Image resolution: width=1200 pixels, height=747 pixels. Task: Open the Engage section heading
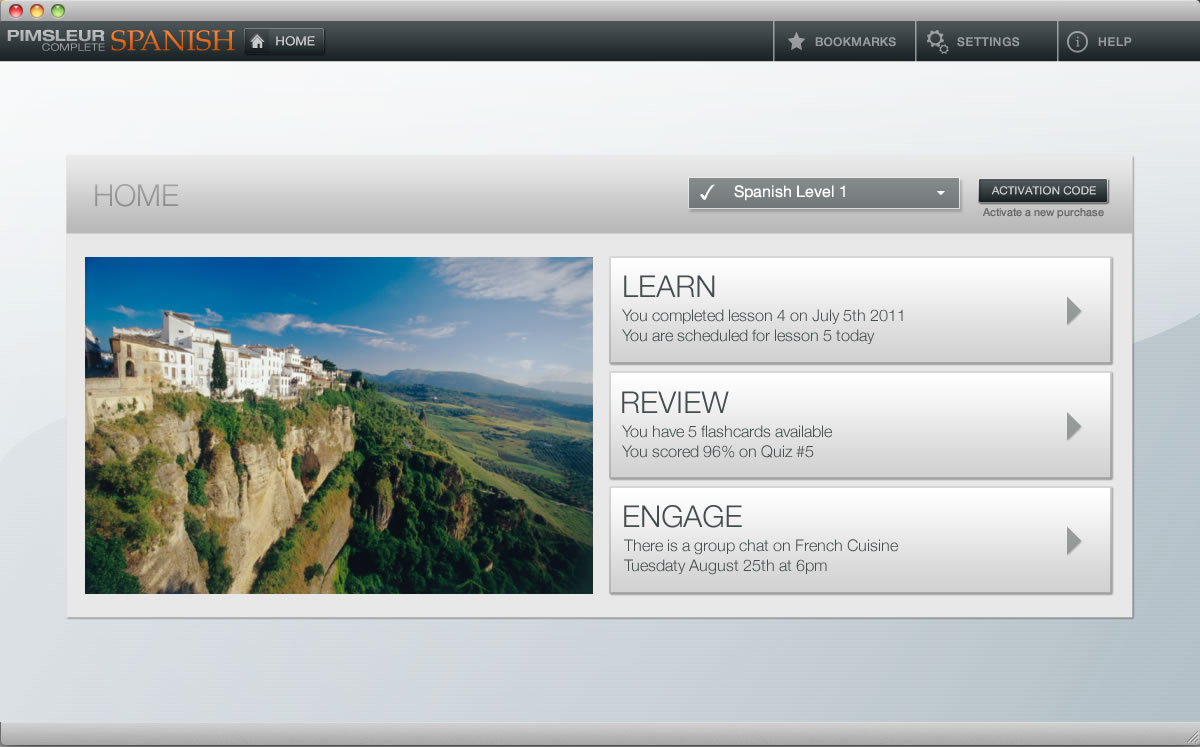tap(682, 517)
